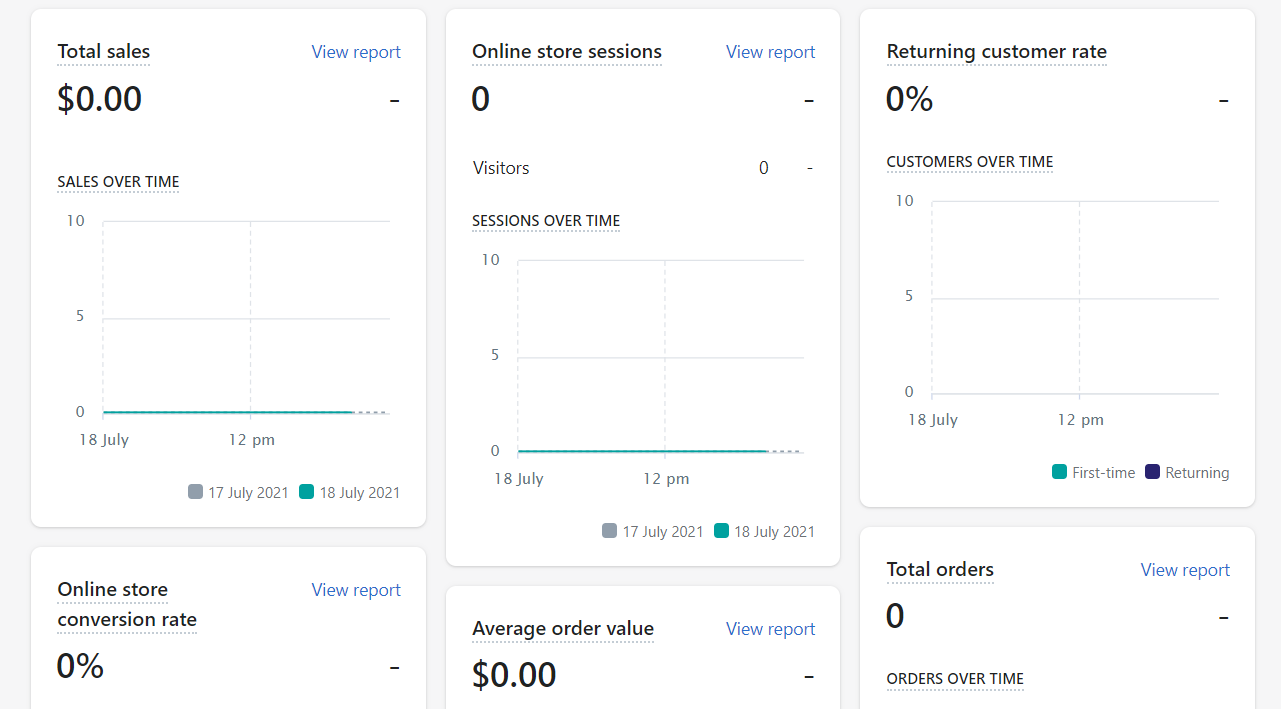Click the CUSTOMERS OVER TIME label

pyautogui.click(x=970, y=162)
